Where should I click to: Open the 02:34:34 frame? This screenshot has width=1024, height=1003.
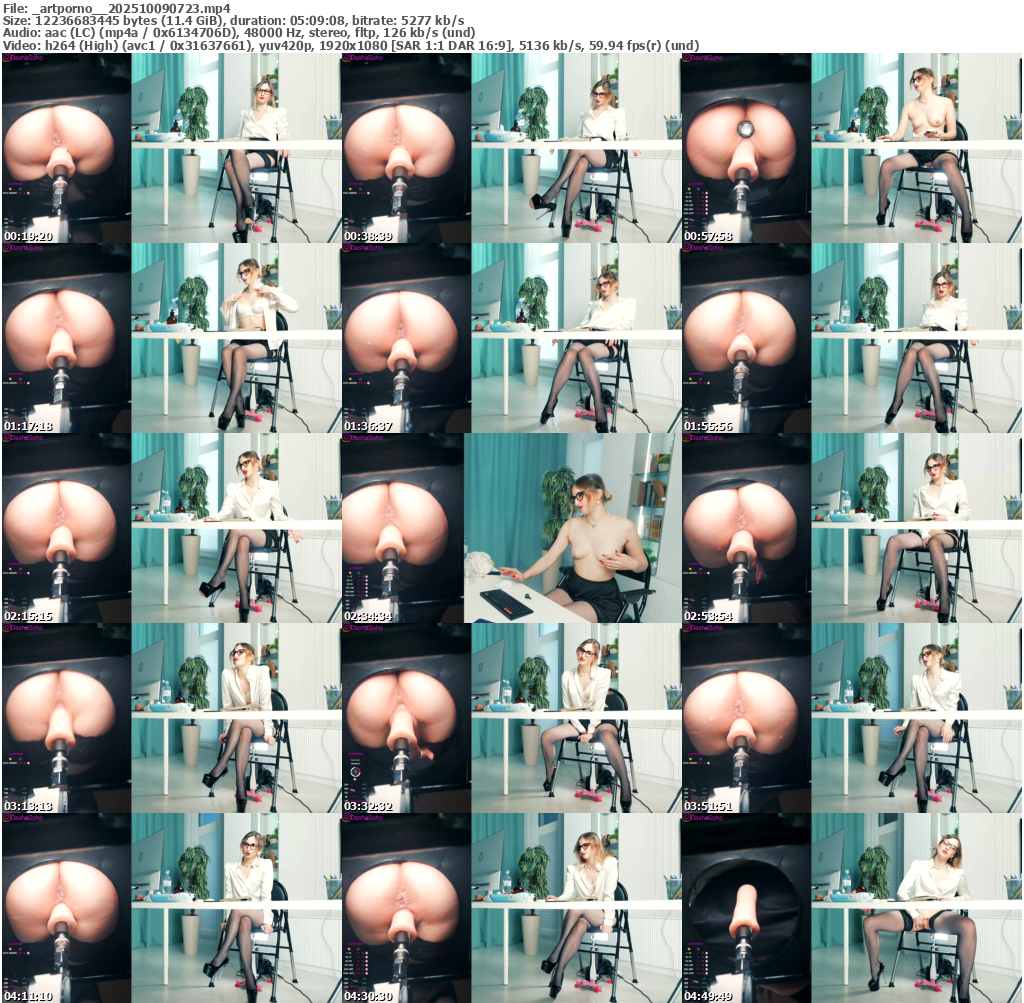[511, 528]
